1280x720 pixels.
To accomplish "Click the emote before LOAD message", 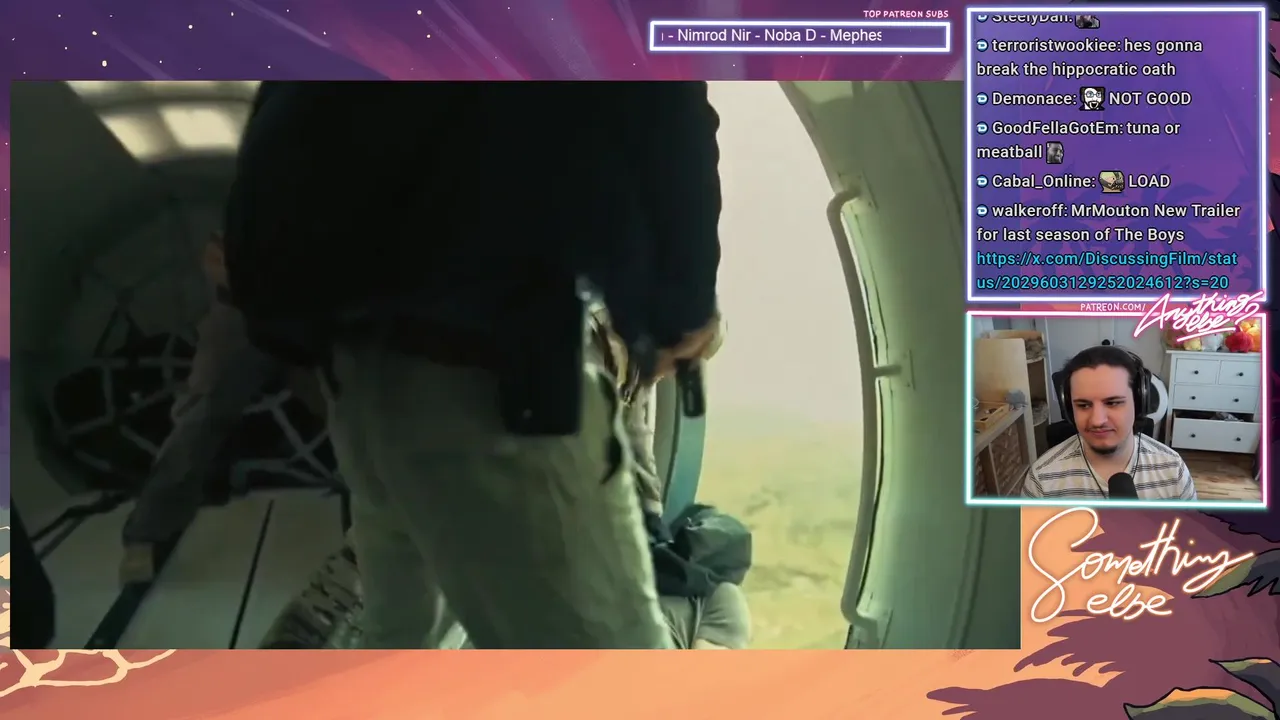I will (1111, 181).
